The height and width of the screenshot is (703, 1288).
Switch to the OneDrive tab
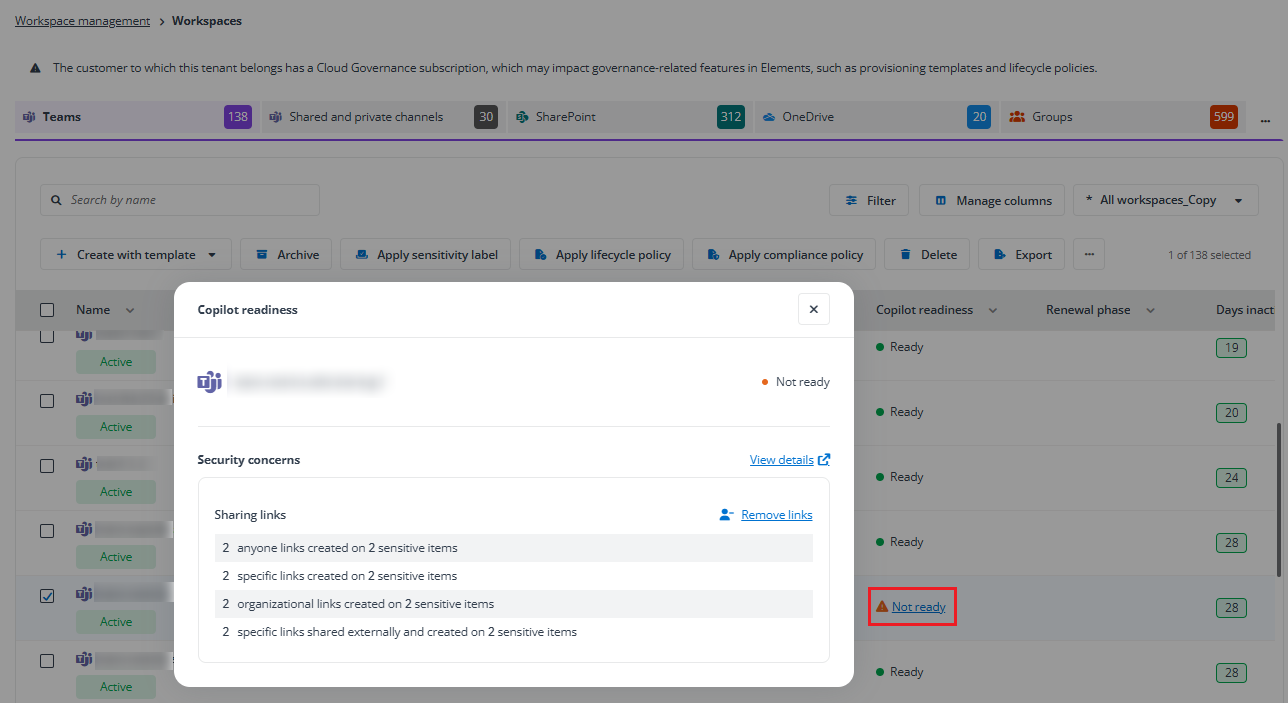coord(808,117)
